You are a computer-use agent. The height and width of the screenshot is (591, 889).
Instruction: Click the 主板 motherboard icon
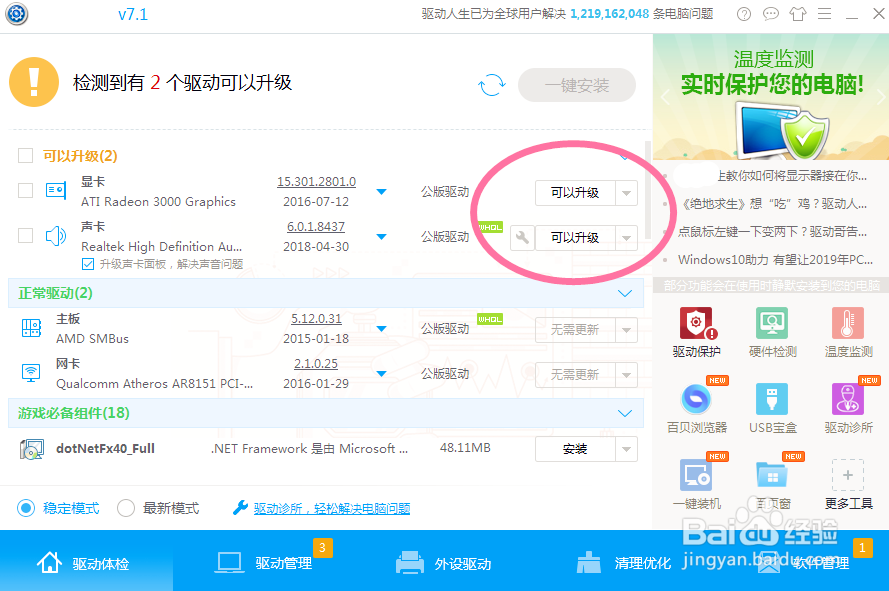[31, 328]
